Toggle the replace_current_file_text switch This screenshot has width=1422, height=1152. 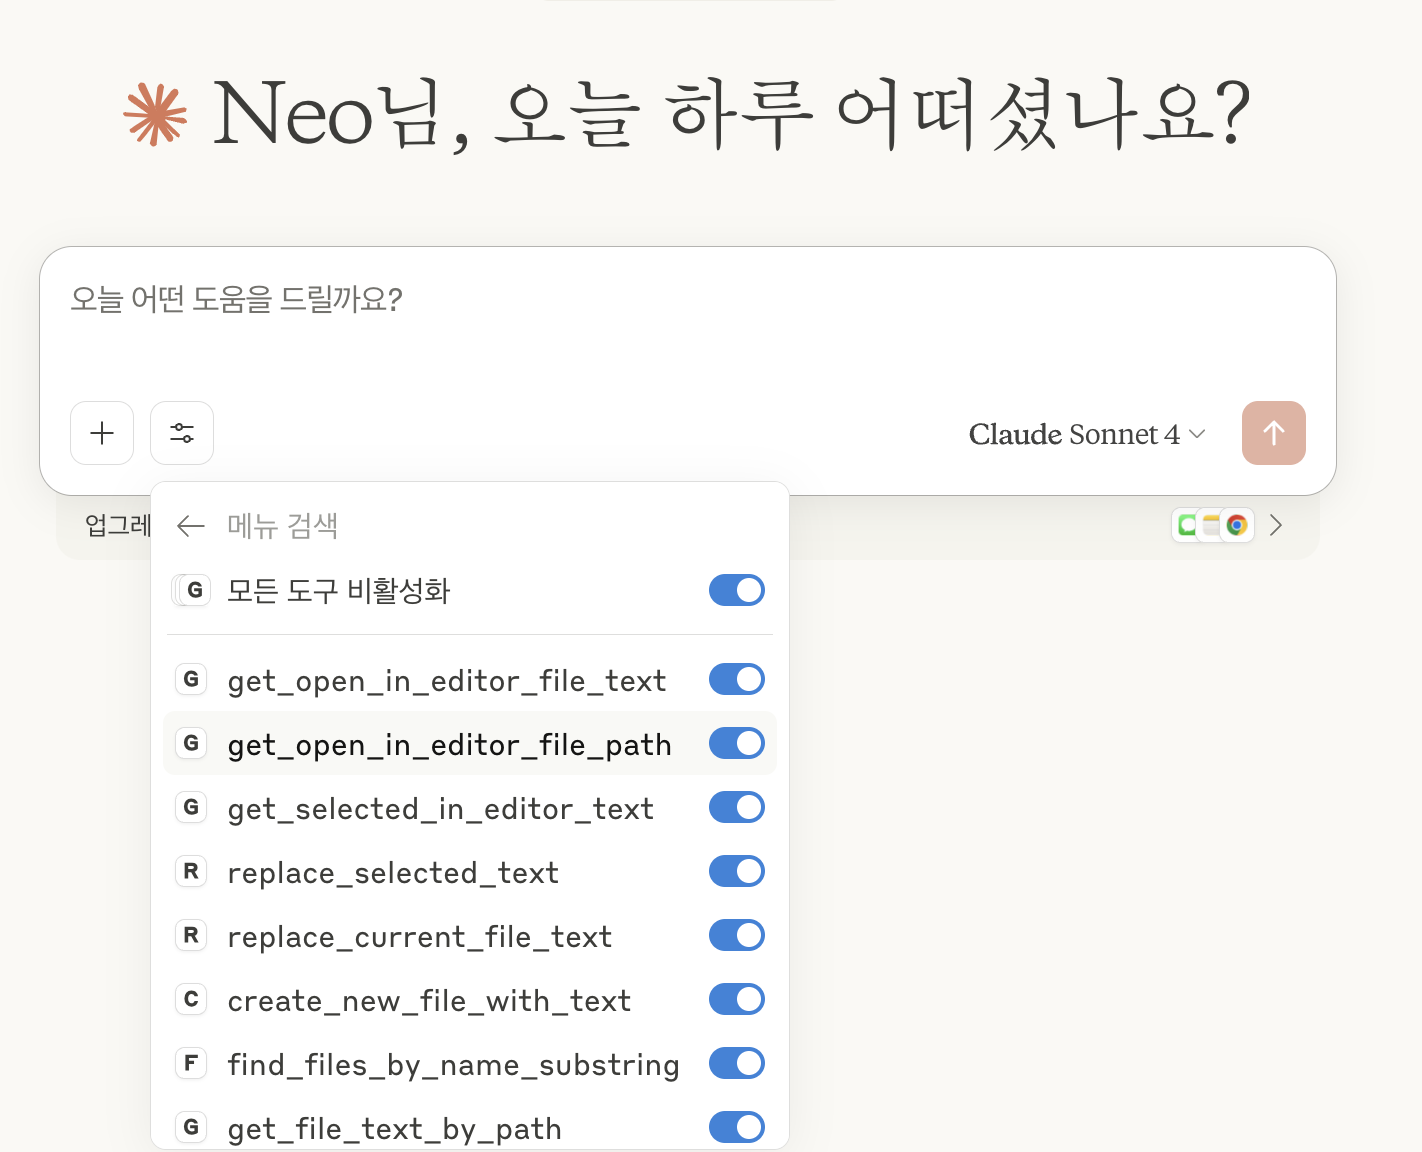pos(737,935)
